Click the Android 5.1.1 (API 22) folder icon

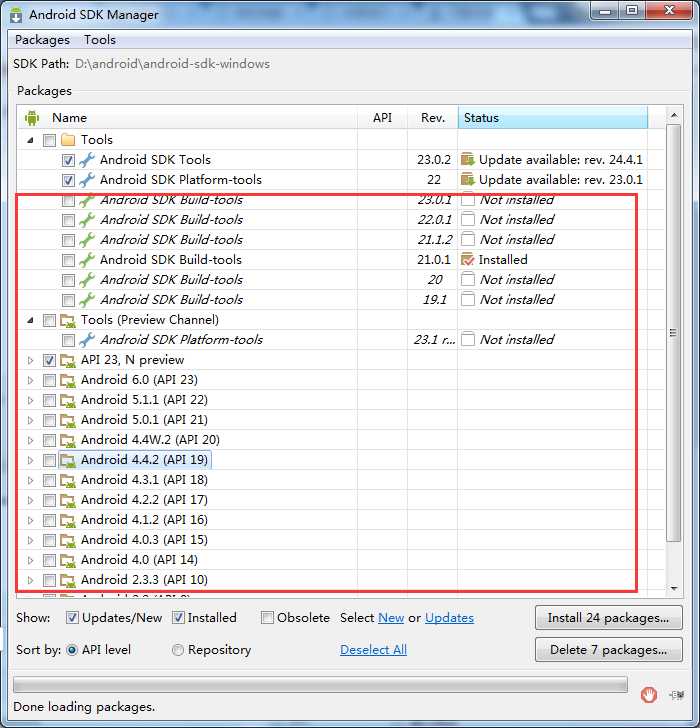(x=68, y=400)
